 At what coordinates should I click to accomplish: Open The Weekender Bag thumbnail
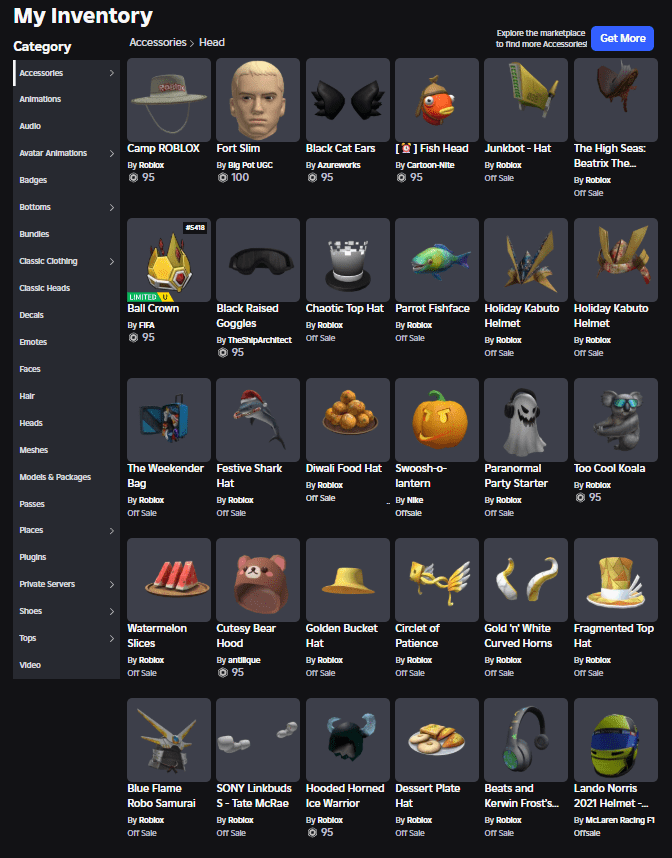coord(169,420)
